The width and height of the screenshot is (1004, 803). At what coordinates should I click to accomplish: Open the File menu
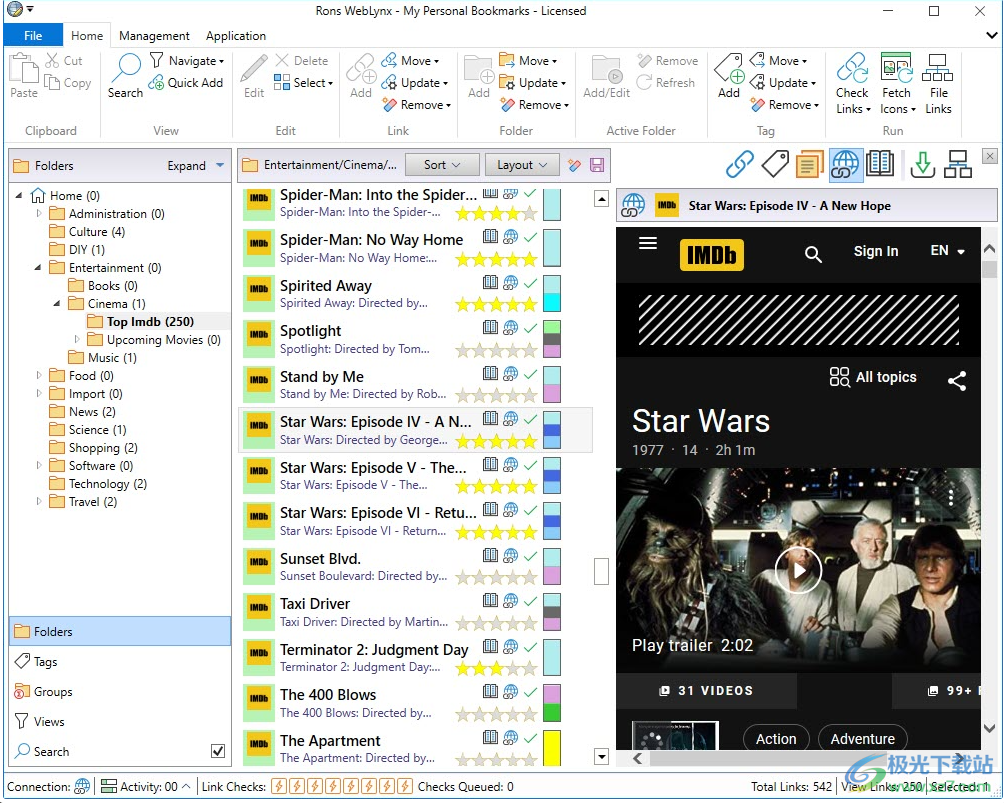click(x=33, y=36)
